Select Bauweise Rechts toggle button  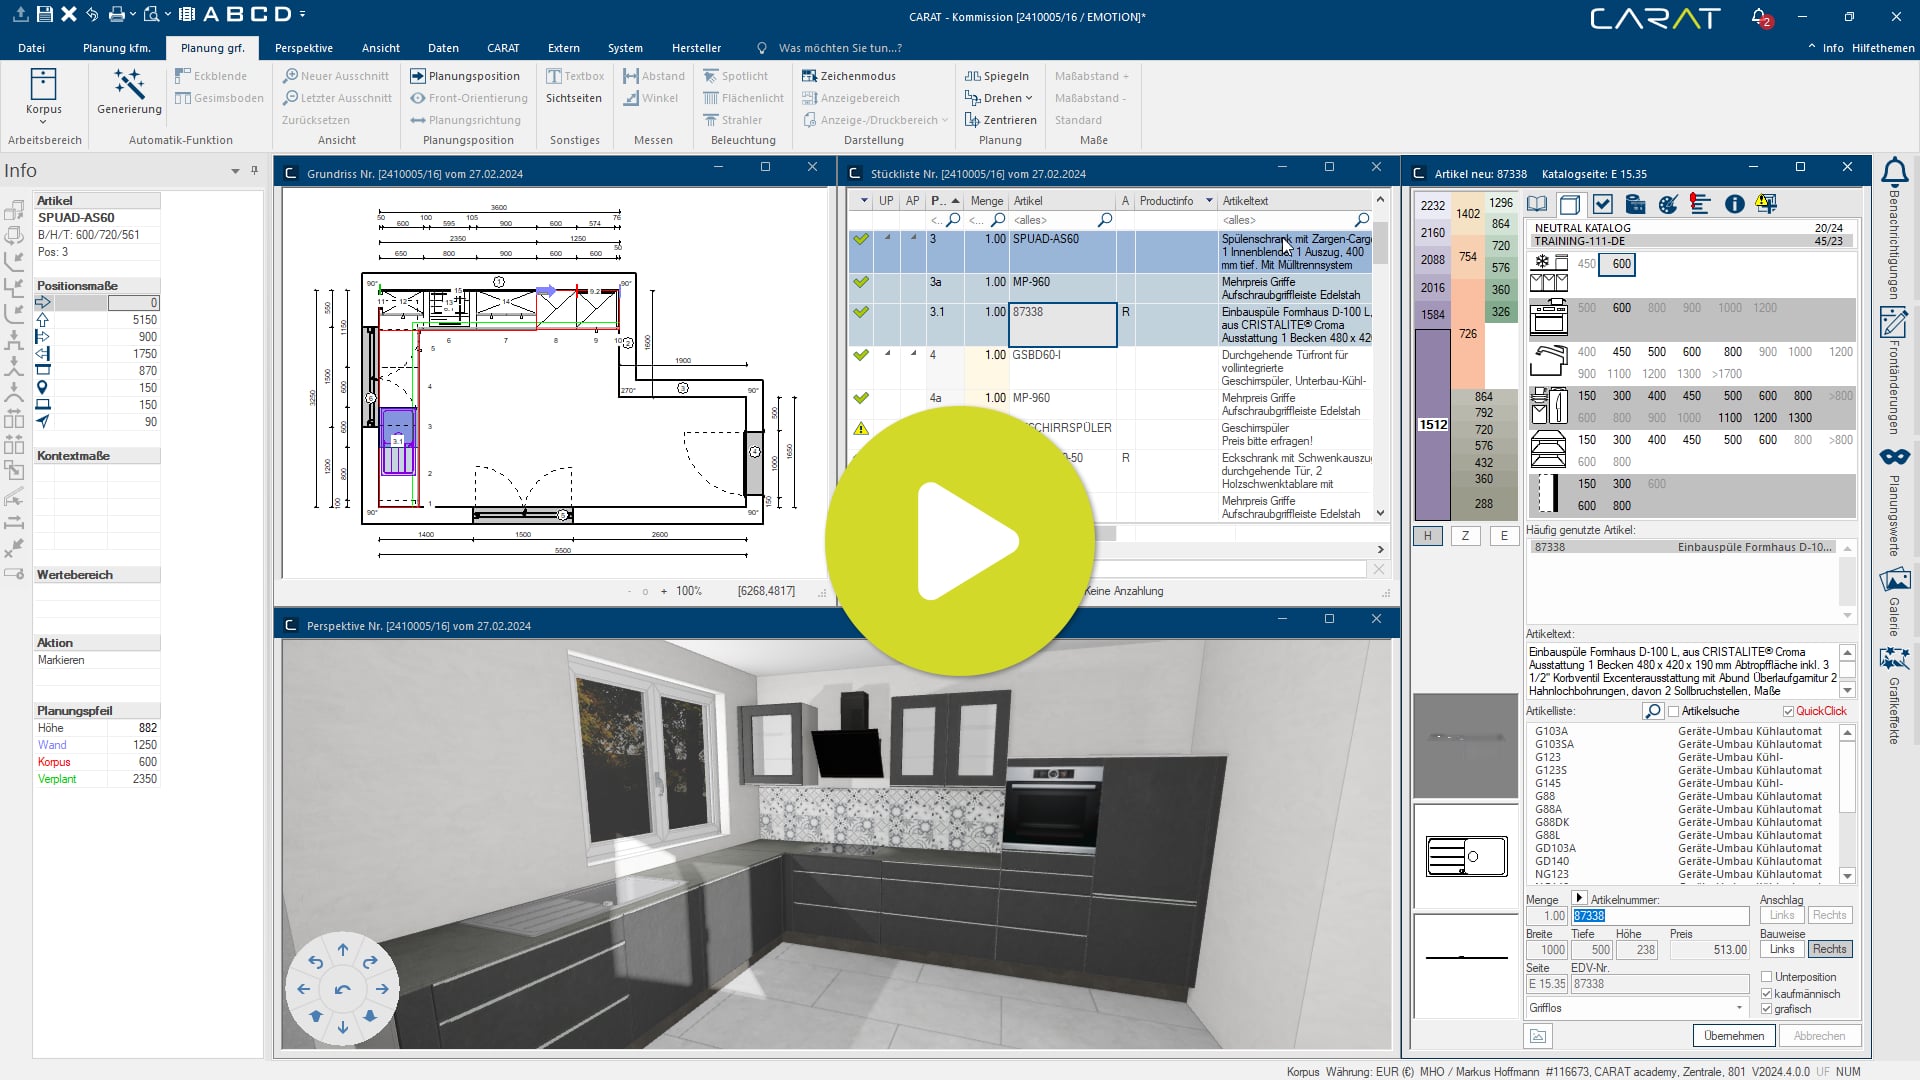pos(1830,949)
